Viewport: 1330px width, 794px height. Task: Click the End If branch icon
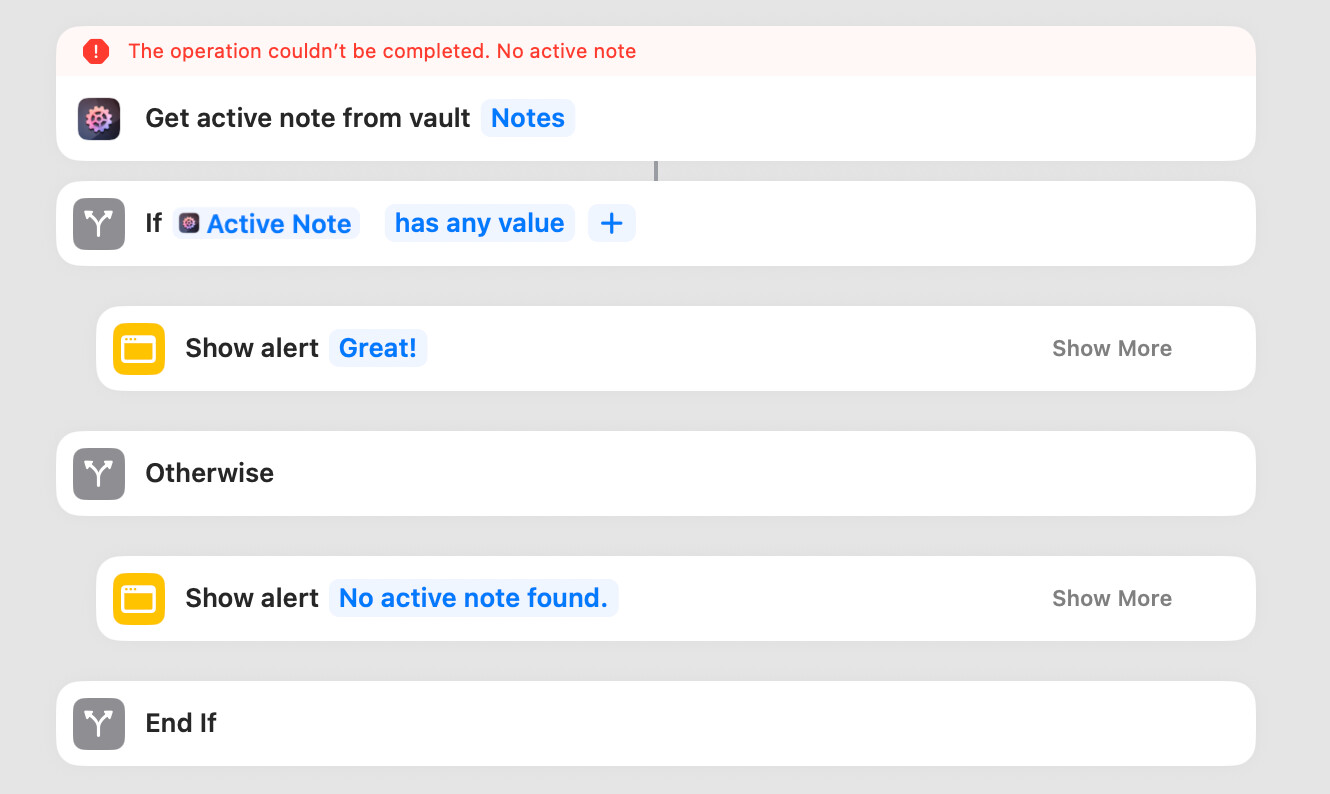[99, 723]
